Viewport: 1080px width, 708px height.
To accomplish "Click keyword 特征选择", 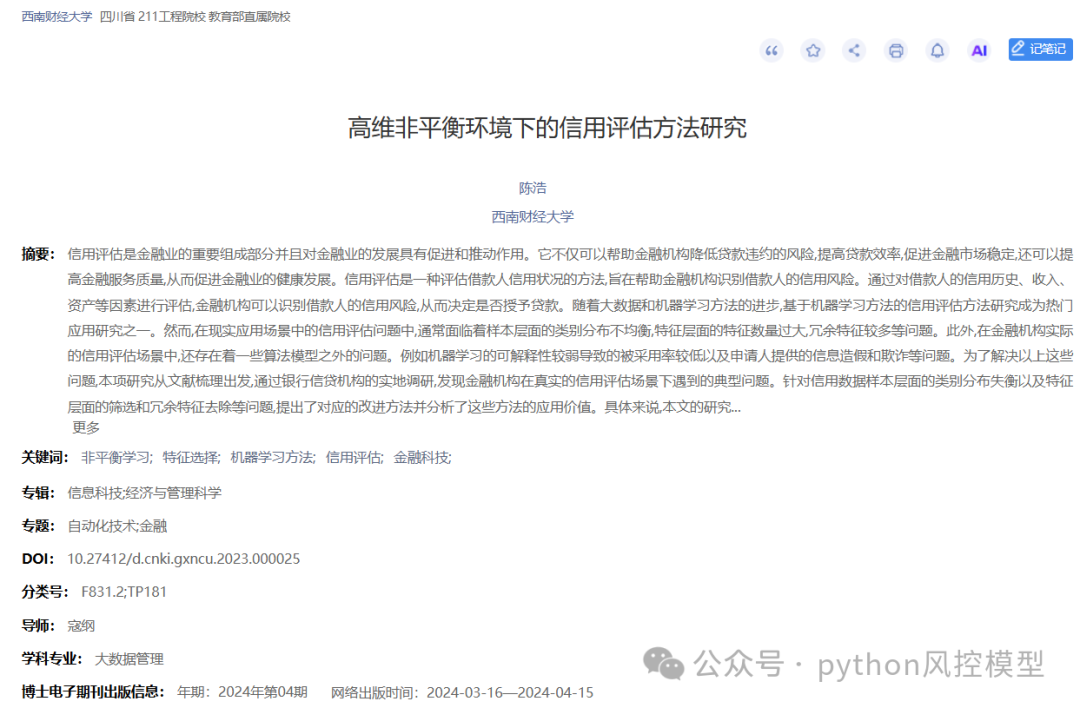I will pos(191,457).
